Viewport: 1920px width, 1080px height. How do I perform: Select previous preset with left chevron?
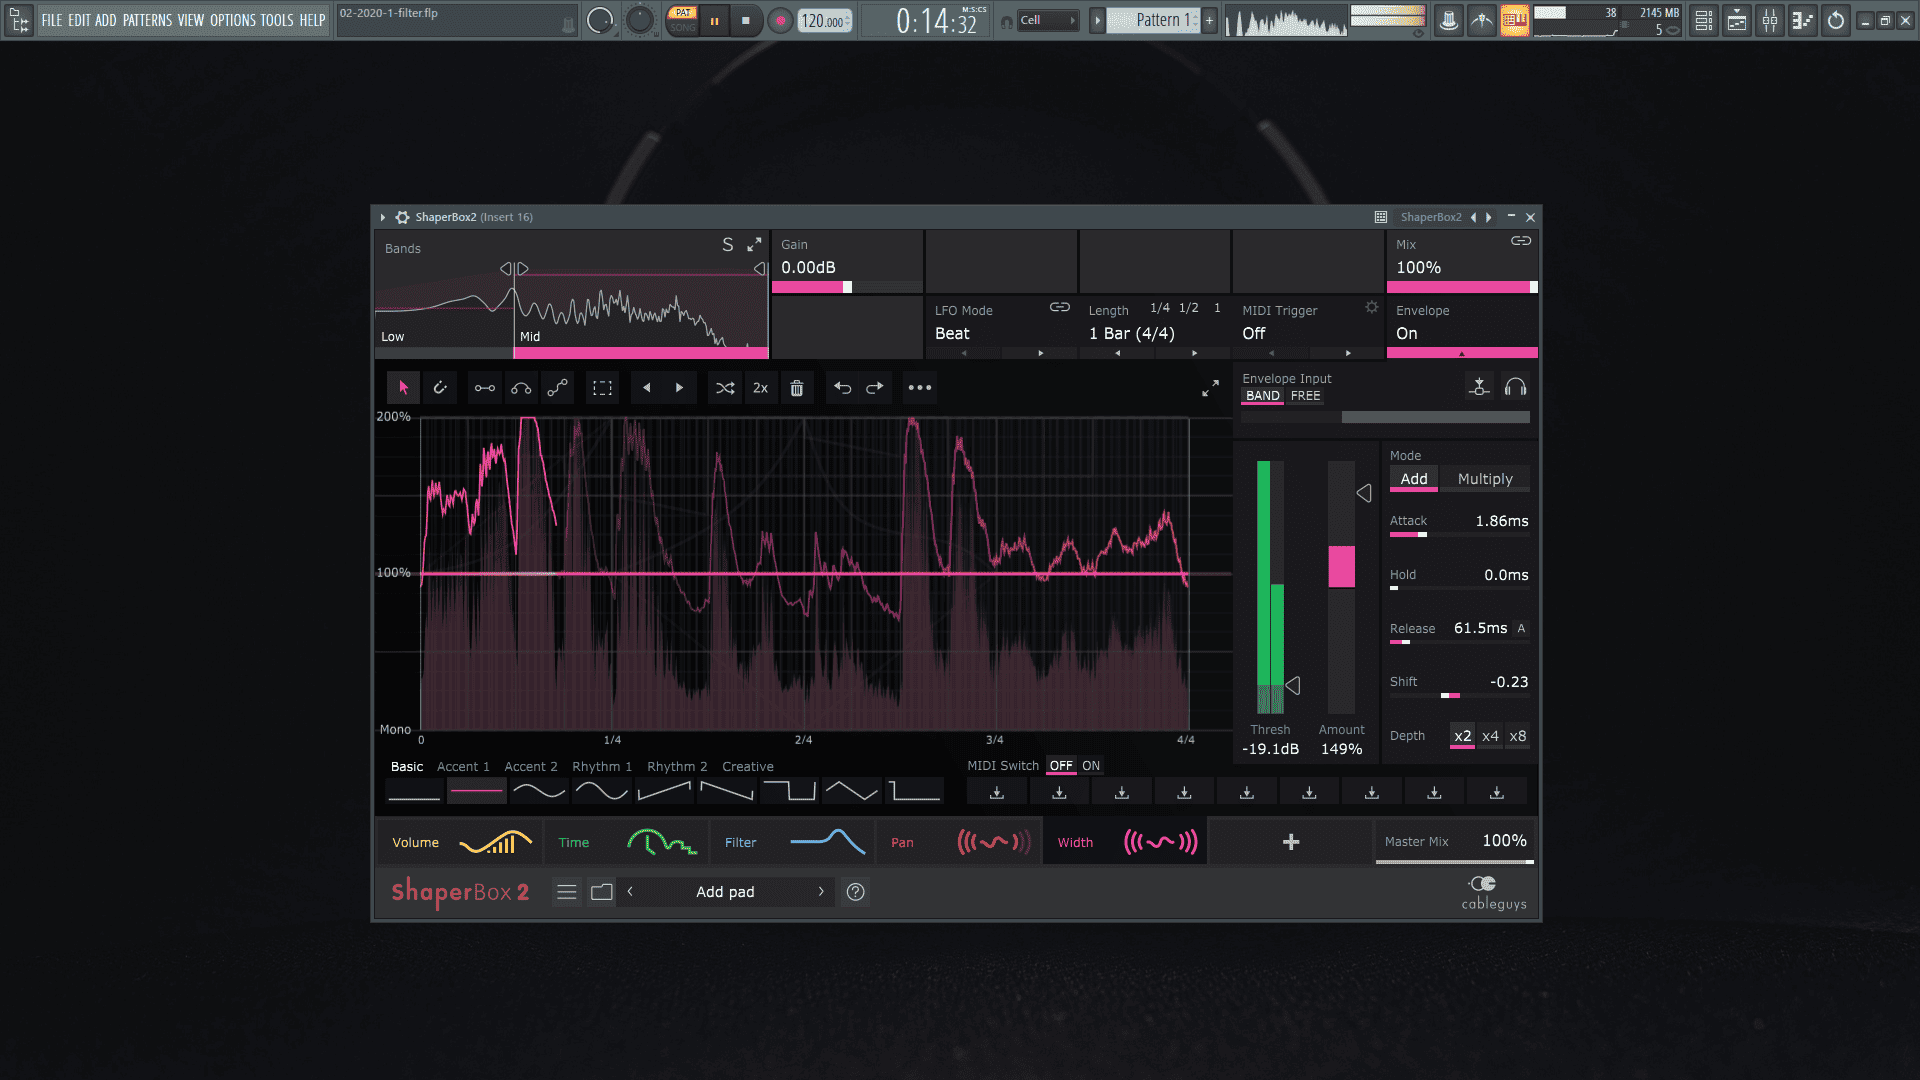tap(630, 892)
